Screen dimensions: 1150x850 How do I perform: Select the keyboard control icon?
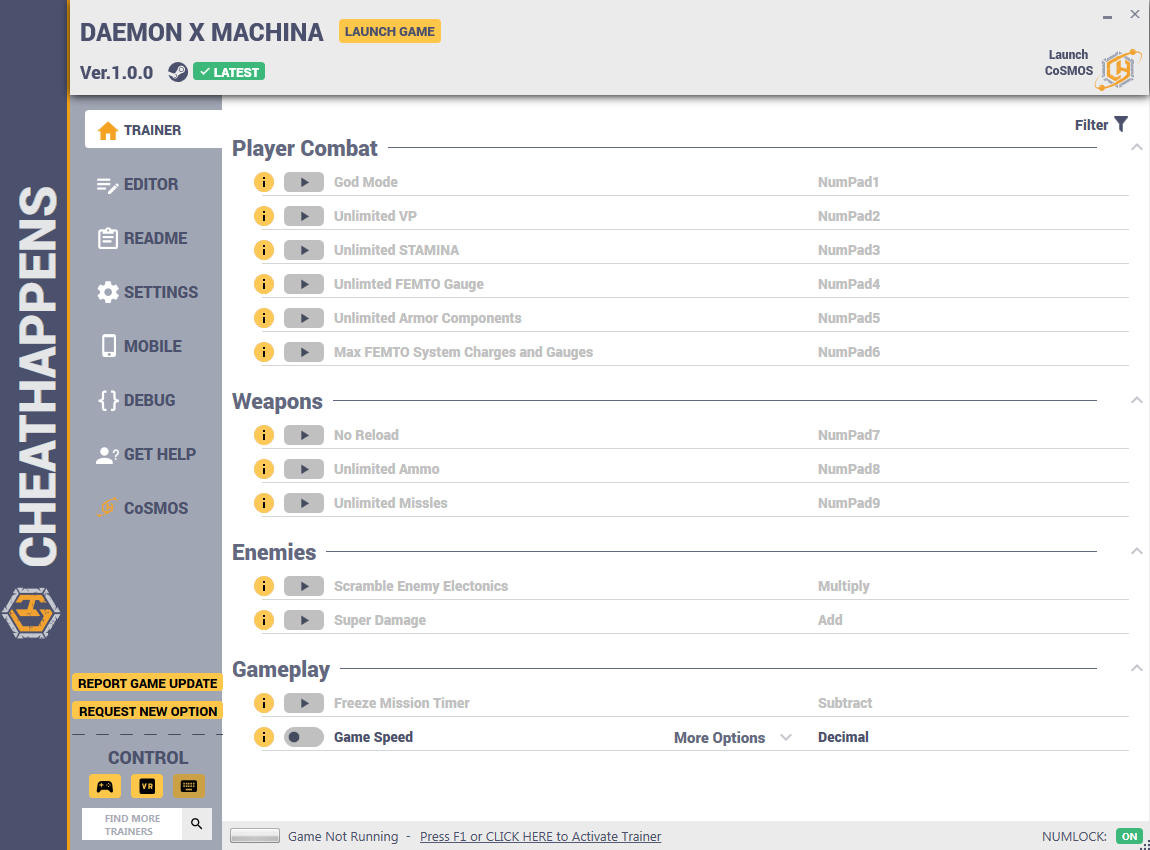[x=188, y=786]
